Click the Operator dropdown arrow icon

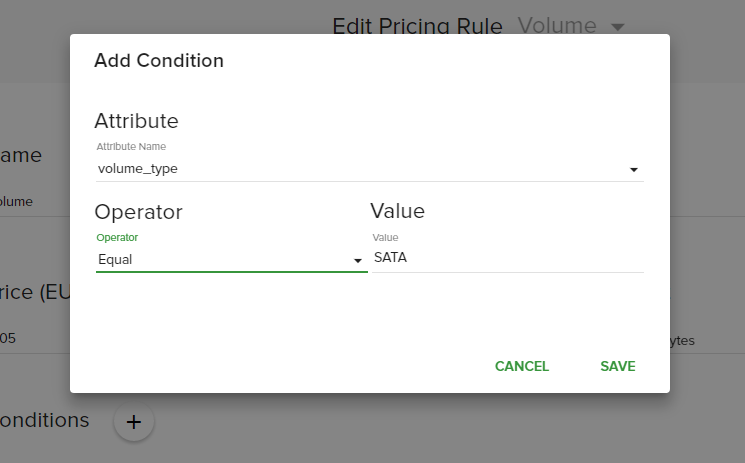[x=358, y=260]
